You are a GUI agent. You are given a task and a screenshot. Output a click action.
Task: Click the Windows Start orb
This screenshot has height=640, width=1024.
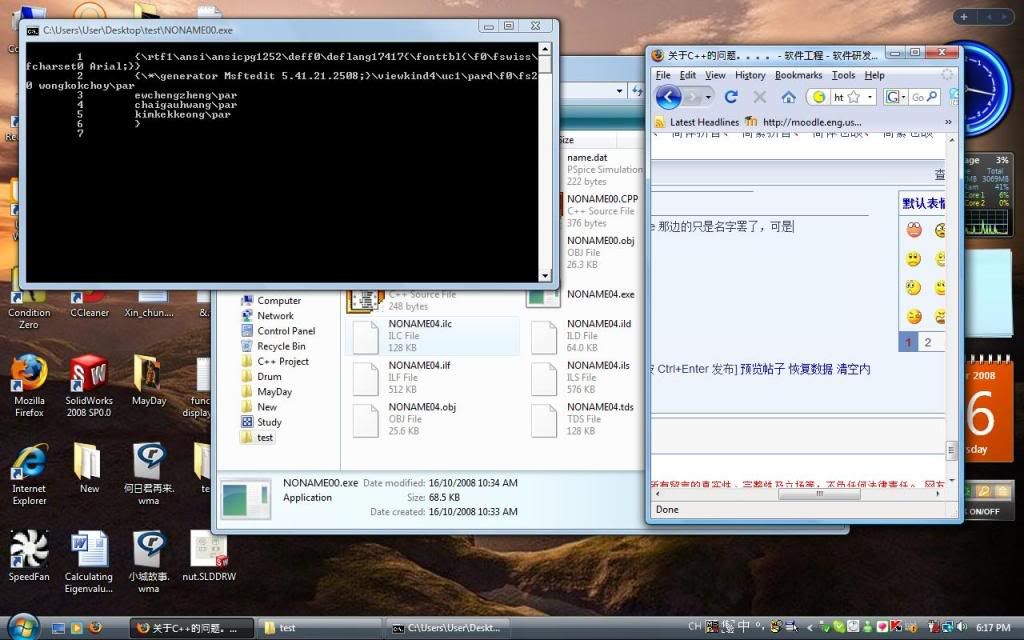pos(21,627)
